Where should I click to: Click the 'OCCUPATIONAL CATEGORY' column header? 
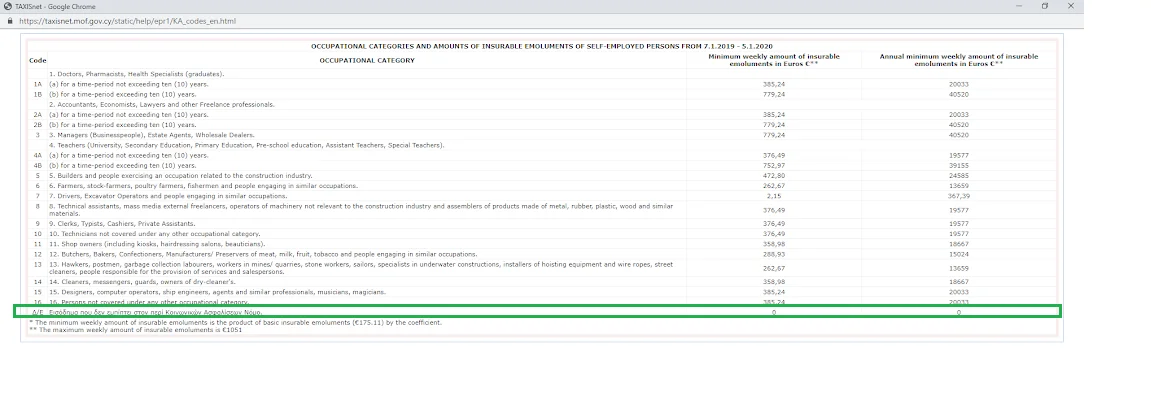(x=367, y=60)
